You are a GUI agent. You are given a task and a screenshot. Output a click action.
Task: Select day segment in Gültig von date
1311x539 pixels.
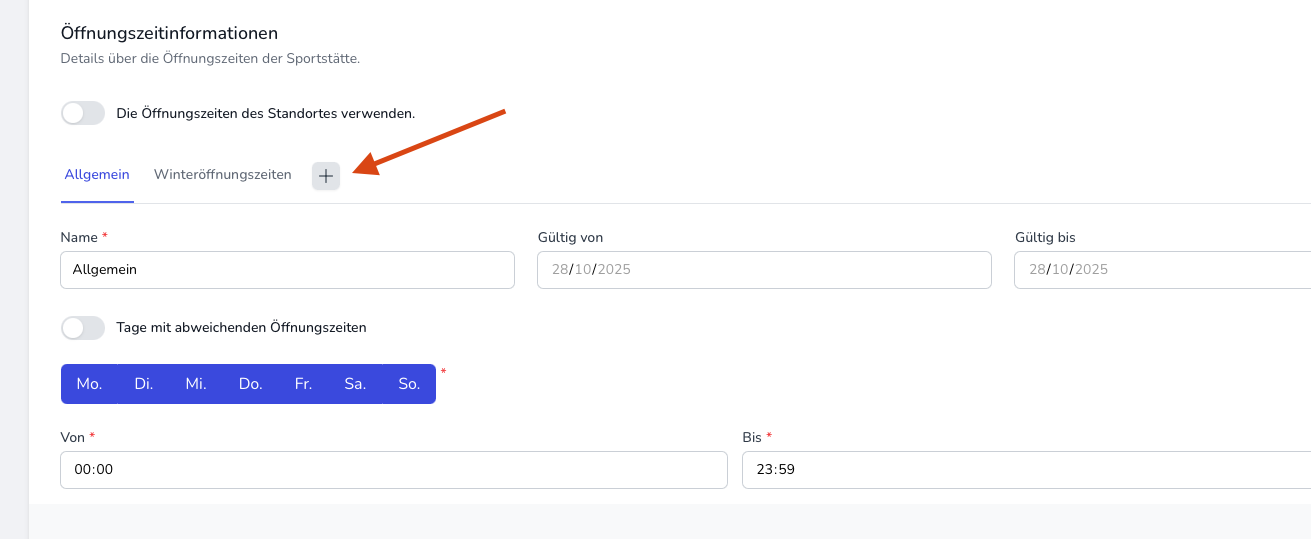coord(558,270)
